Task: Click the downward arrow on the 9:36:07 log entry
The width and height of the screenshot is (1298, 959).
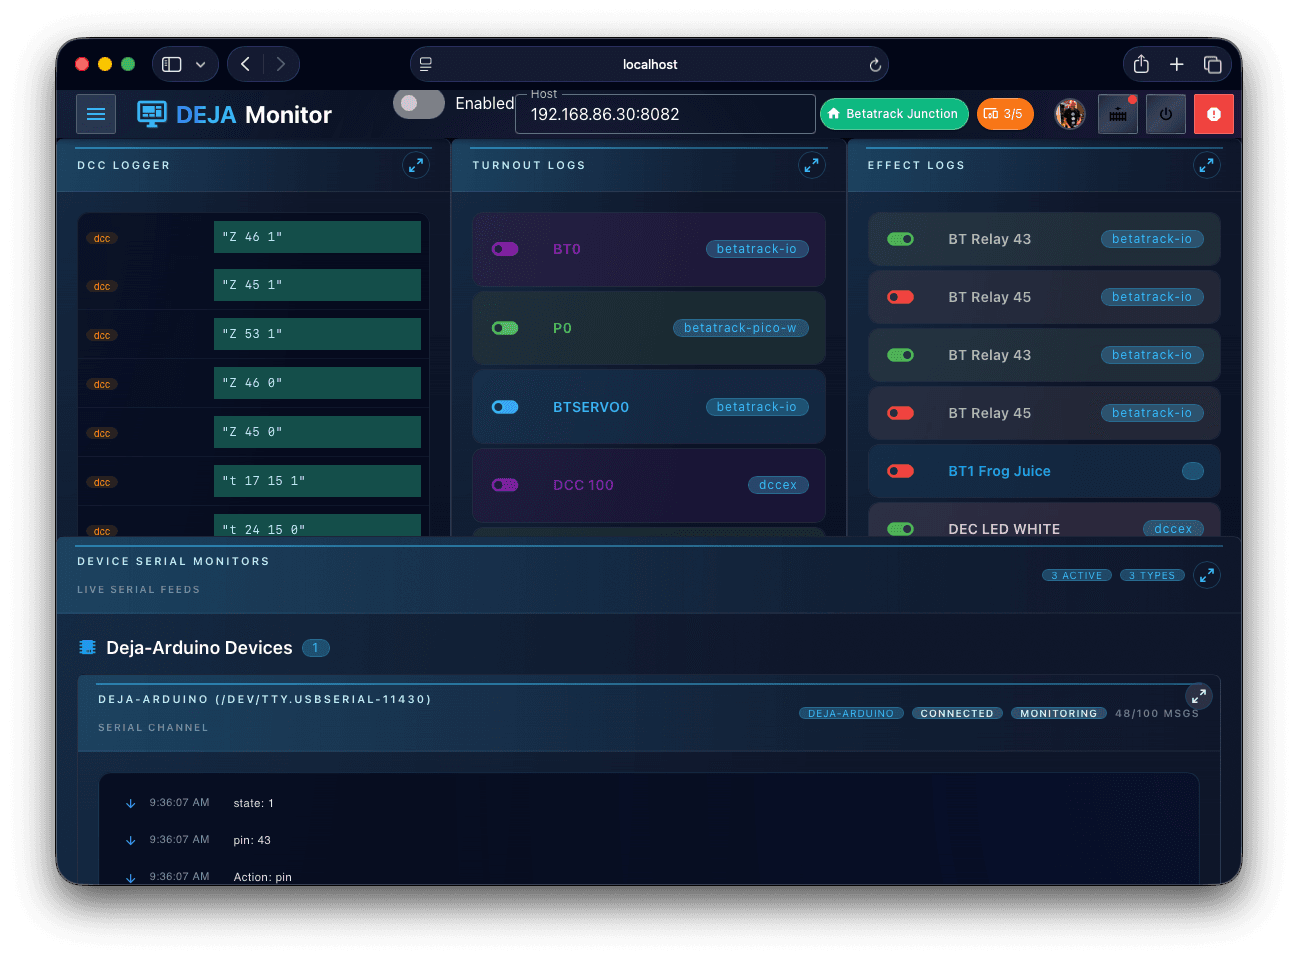Action: (130, 803)
